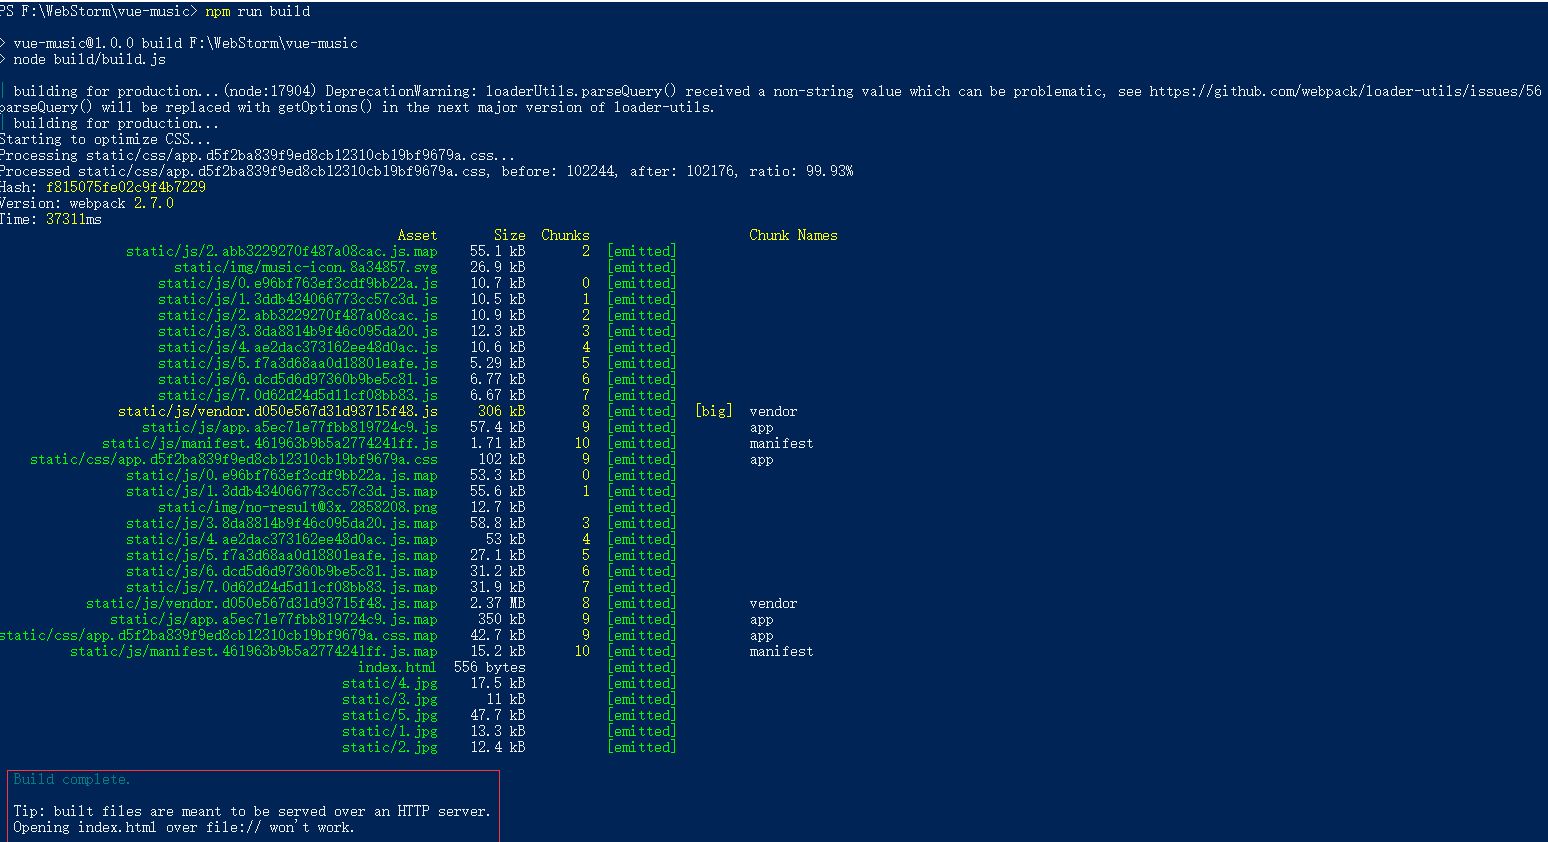Viewport: 1548px width, 842px height.
Task: Select asset static/js/5.f7a3d68aa0d18801eafe.js
Action: click(298, 363)
